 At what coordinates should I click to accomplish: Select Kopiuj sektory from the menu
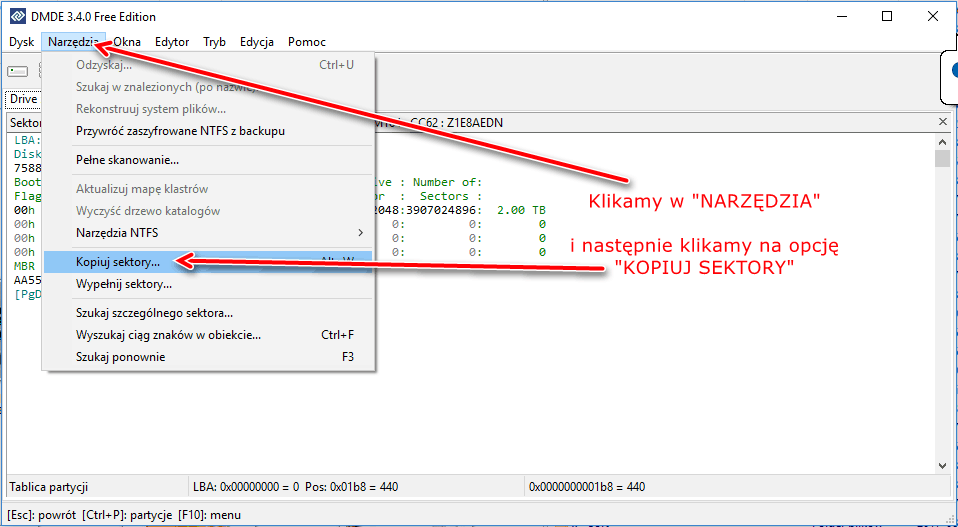pos(117,262)
